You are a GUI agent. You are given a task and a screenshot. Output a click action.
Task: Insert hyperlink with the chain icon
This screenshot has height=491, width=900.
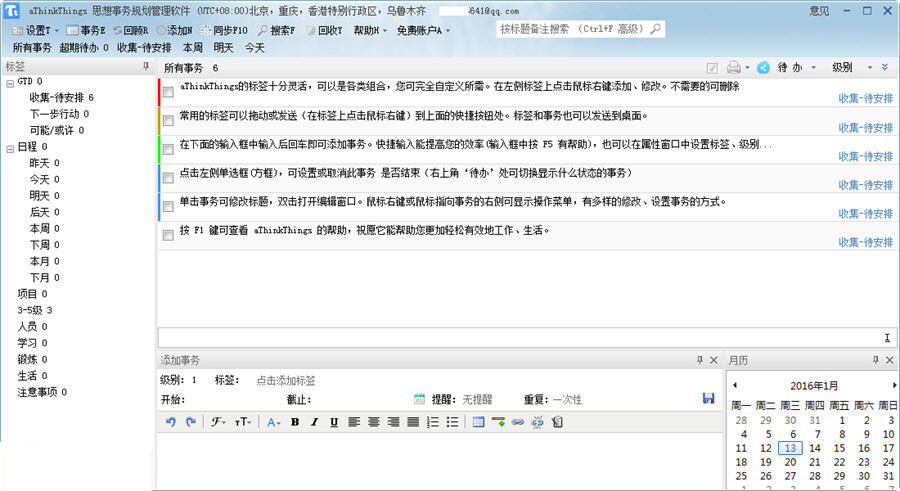pos(518,422)
